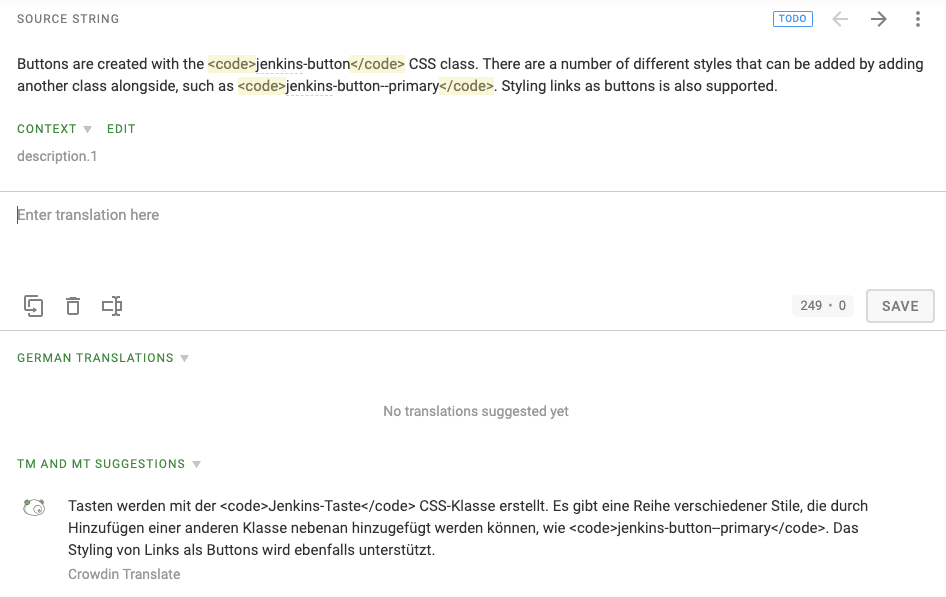946x597 pixels.
Task: Click the closing code tag after jenkins-button--primary
Action: (x=465, y=86)
